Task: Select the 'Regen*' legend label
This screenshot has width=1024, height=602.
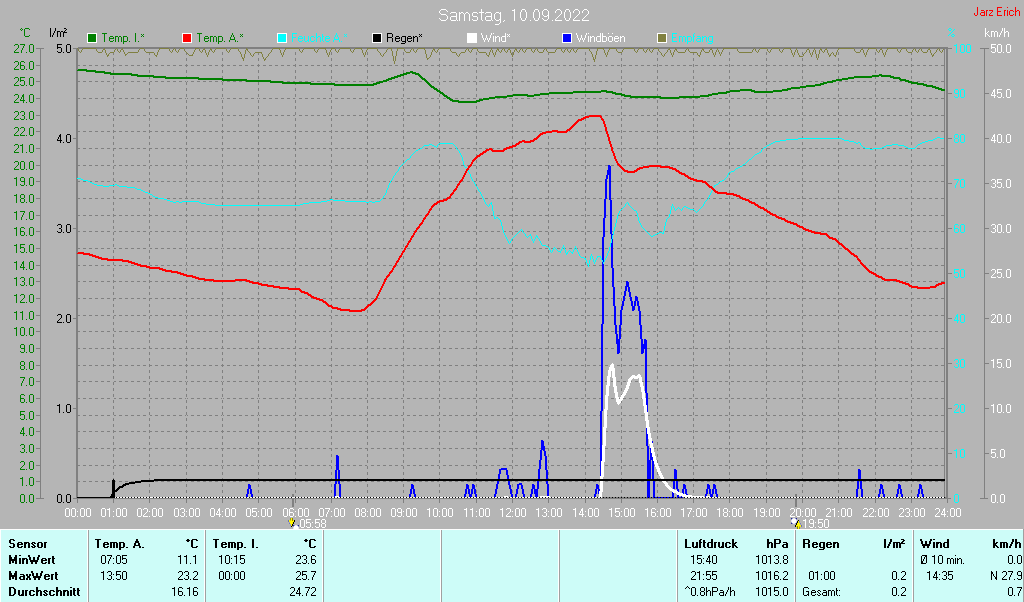Action: coord(404,39)
